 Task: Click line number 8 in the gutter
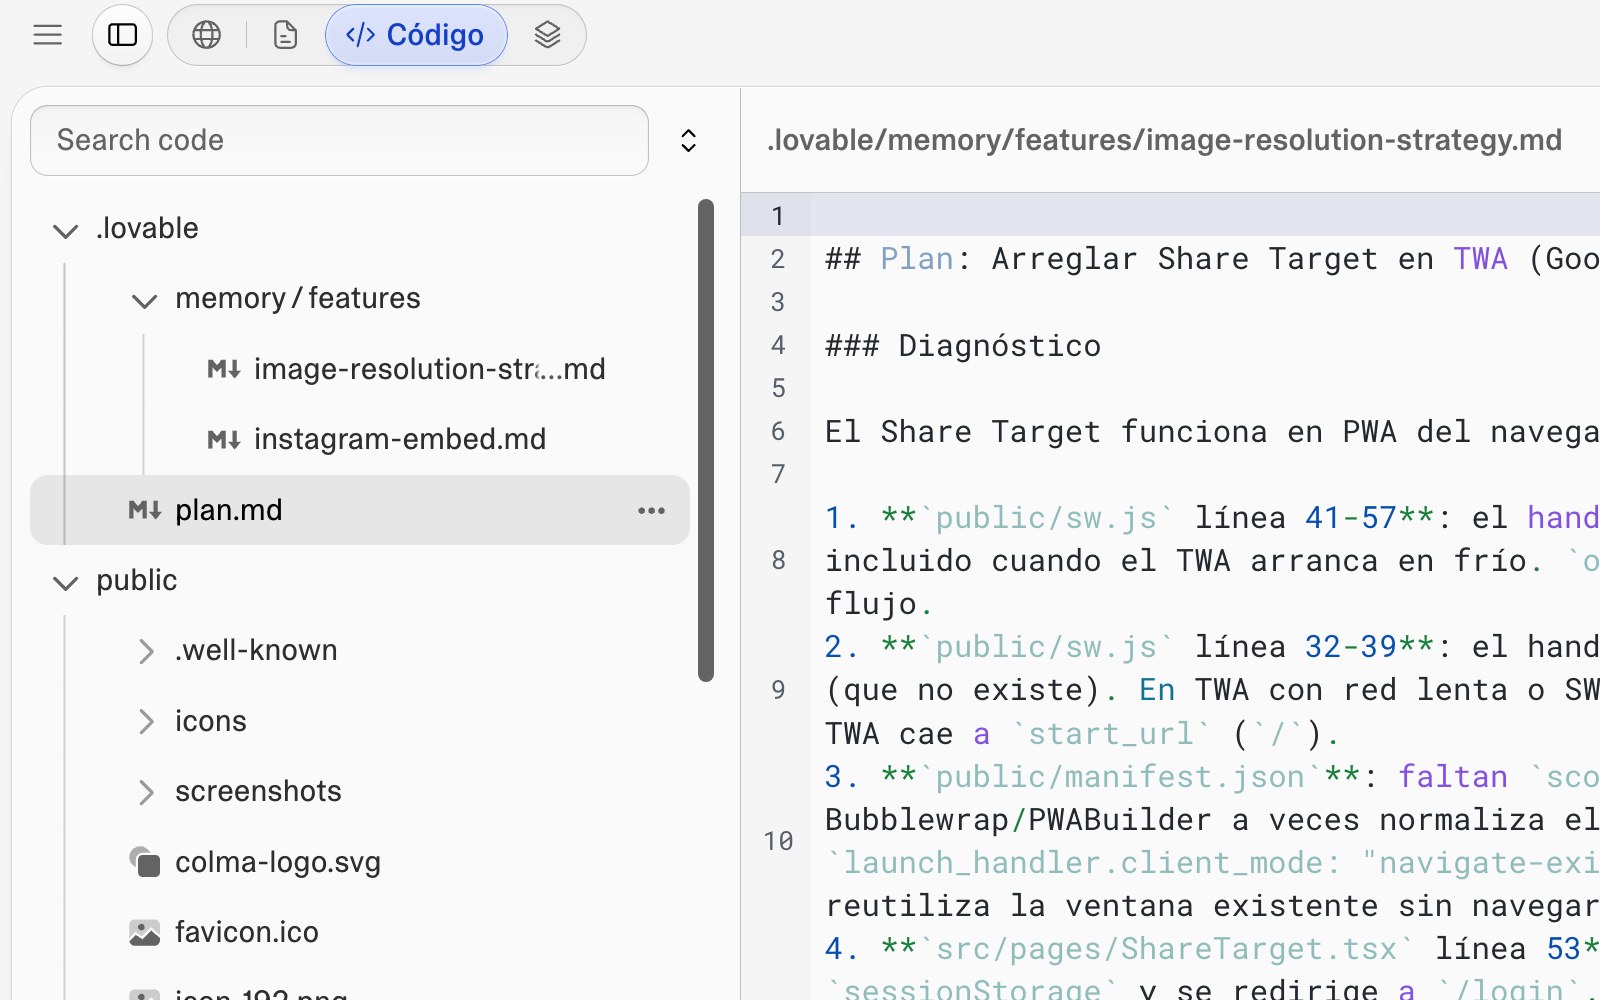tap(778, 560)
